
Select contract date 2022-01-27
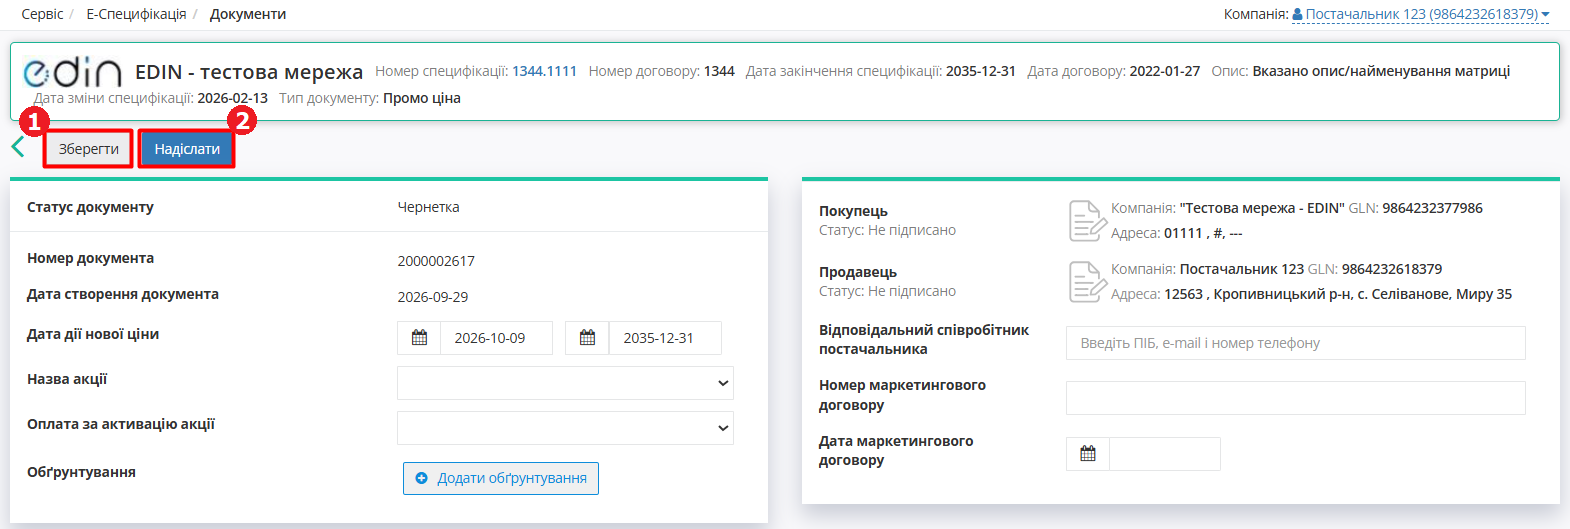click(1165, 71)
